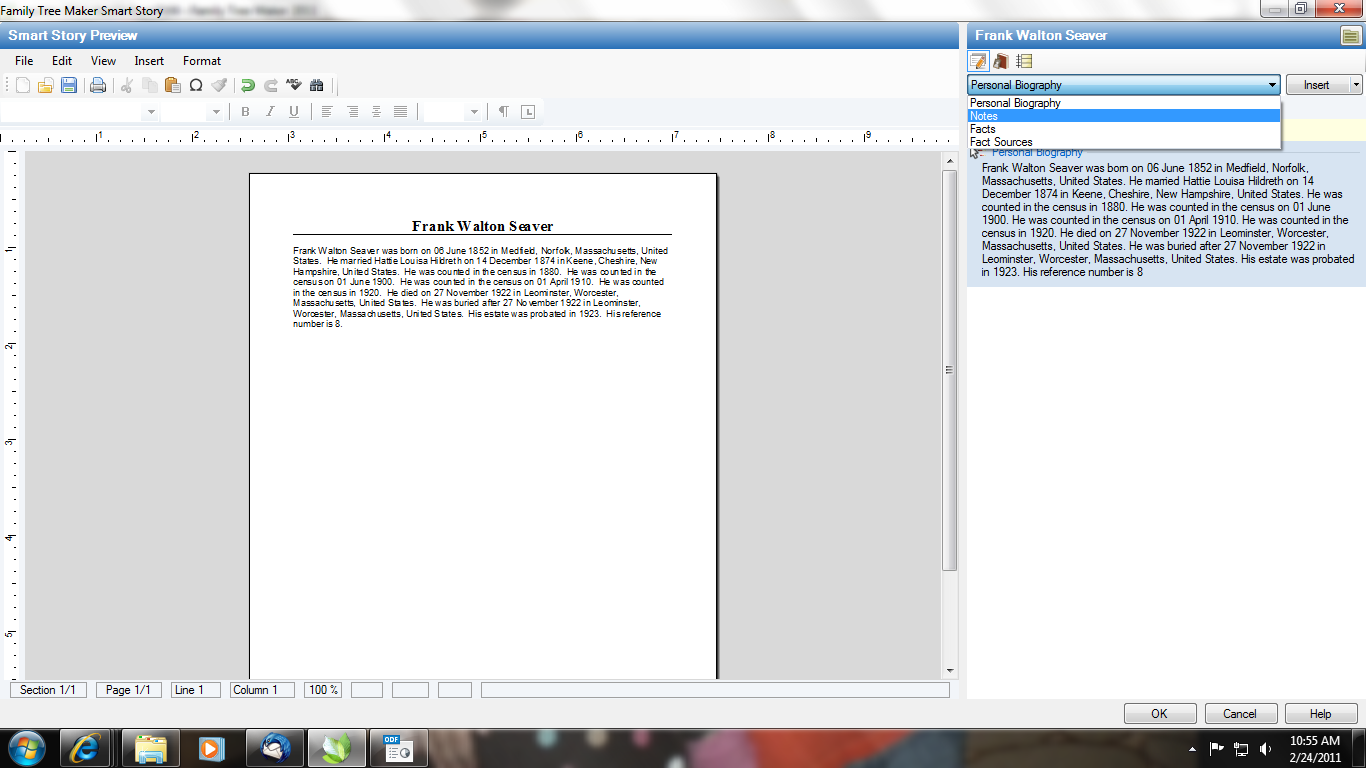Click the Section 1/1 status bar entry
This screenshot has width=1366, height=768.
[48, 690]
